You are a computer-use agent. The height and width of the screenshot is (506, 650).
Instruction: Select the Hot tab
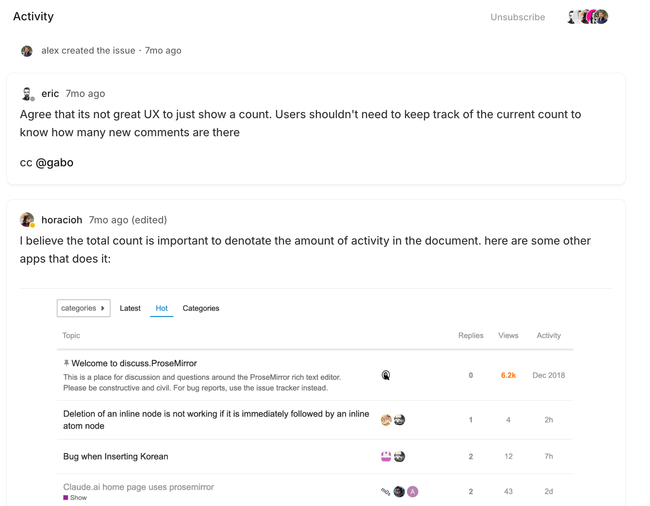162,308
